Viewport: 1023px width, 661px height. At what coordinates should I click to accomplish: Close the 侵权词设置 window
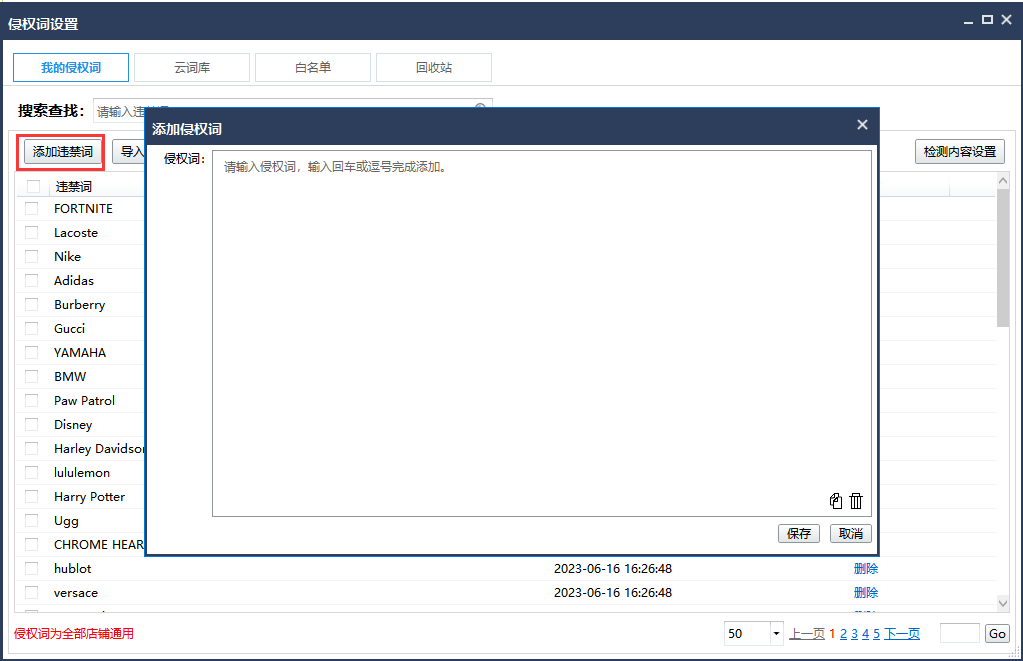tap(1006, 20)
